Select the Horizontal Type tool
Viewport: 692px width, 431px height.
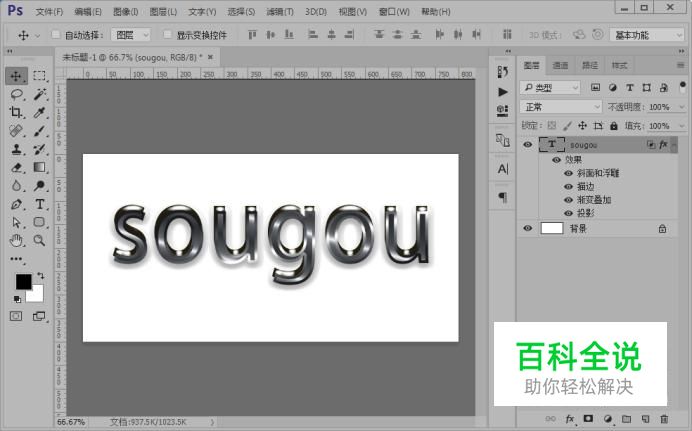coord(39,204)
